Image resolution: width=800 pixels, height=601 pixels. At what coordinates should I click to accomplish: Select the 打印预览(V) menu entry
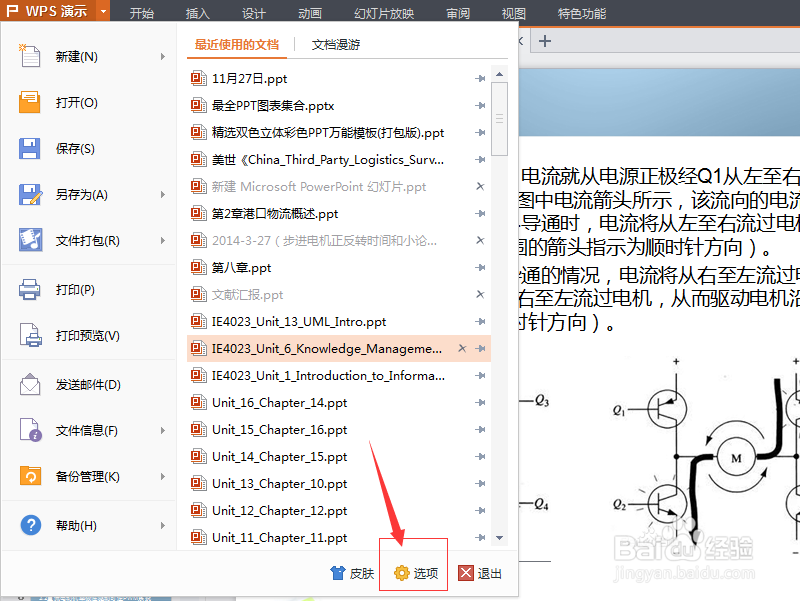tap(89, 335)
